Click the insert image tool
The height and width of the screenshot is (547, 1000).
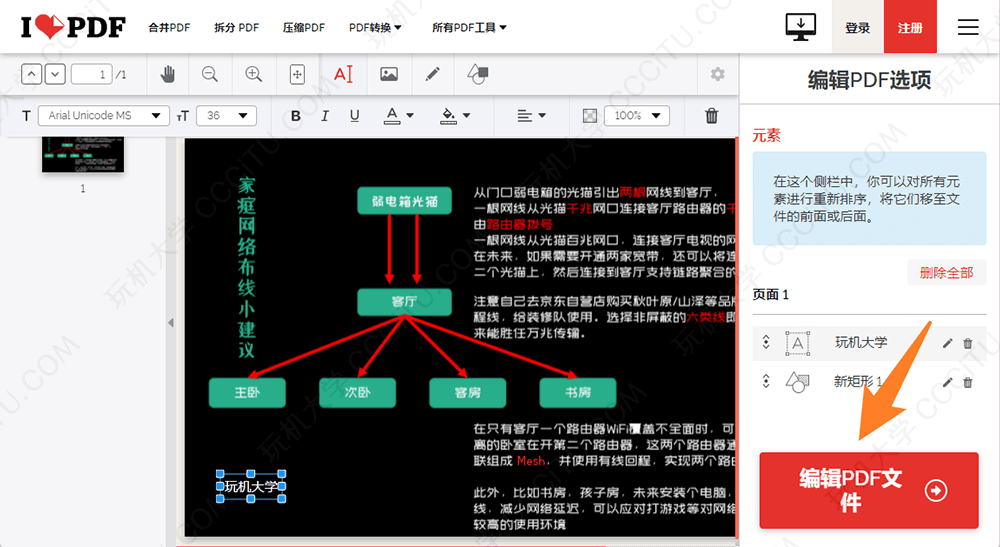pyautogui.click(x=389, y=74)
